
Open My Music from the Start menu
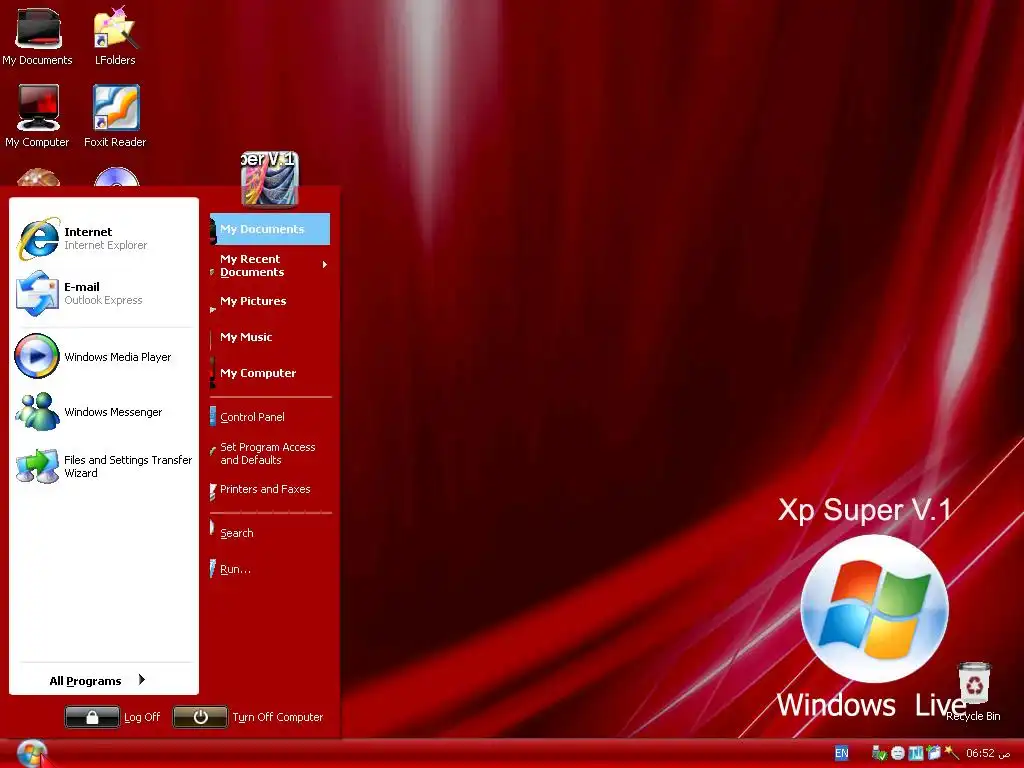270,337
